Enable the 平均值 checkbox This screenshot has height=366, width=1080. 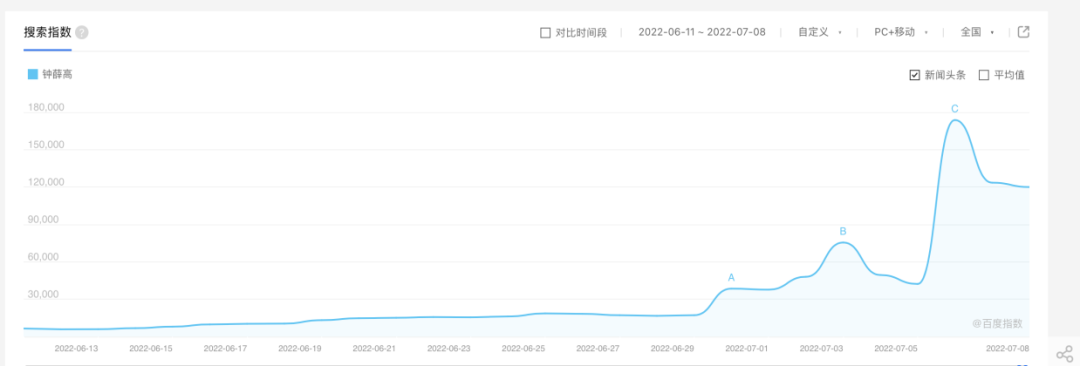pyautogui.click(x=984, y=75)
